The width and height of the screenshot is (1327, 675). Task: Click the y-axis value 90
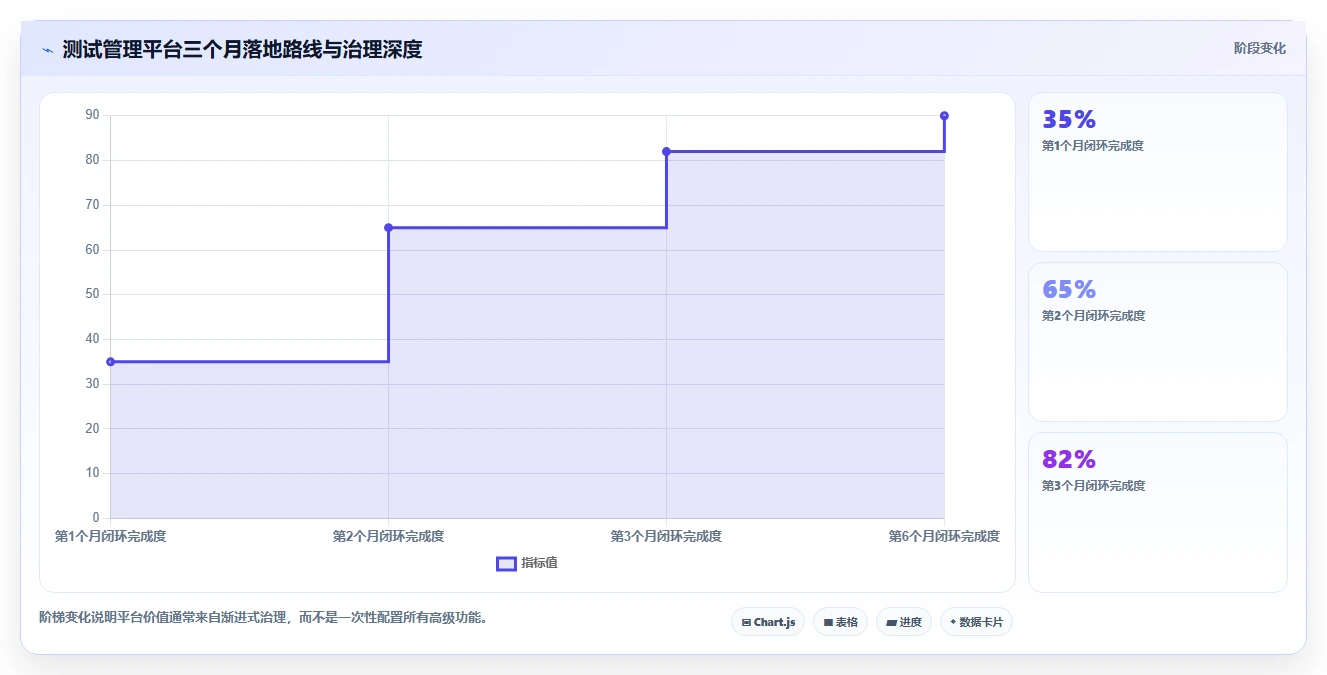point(92,115)
